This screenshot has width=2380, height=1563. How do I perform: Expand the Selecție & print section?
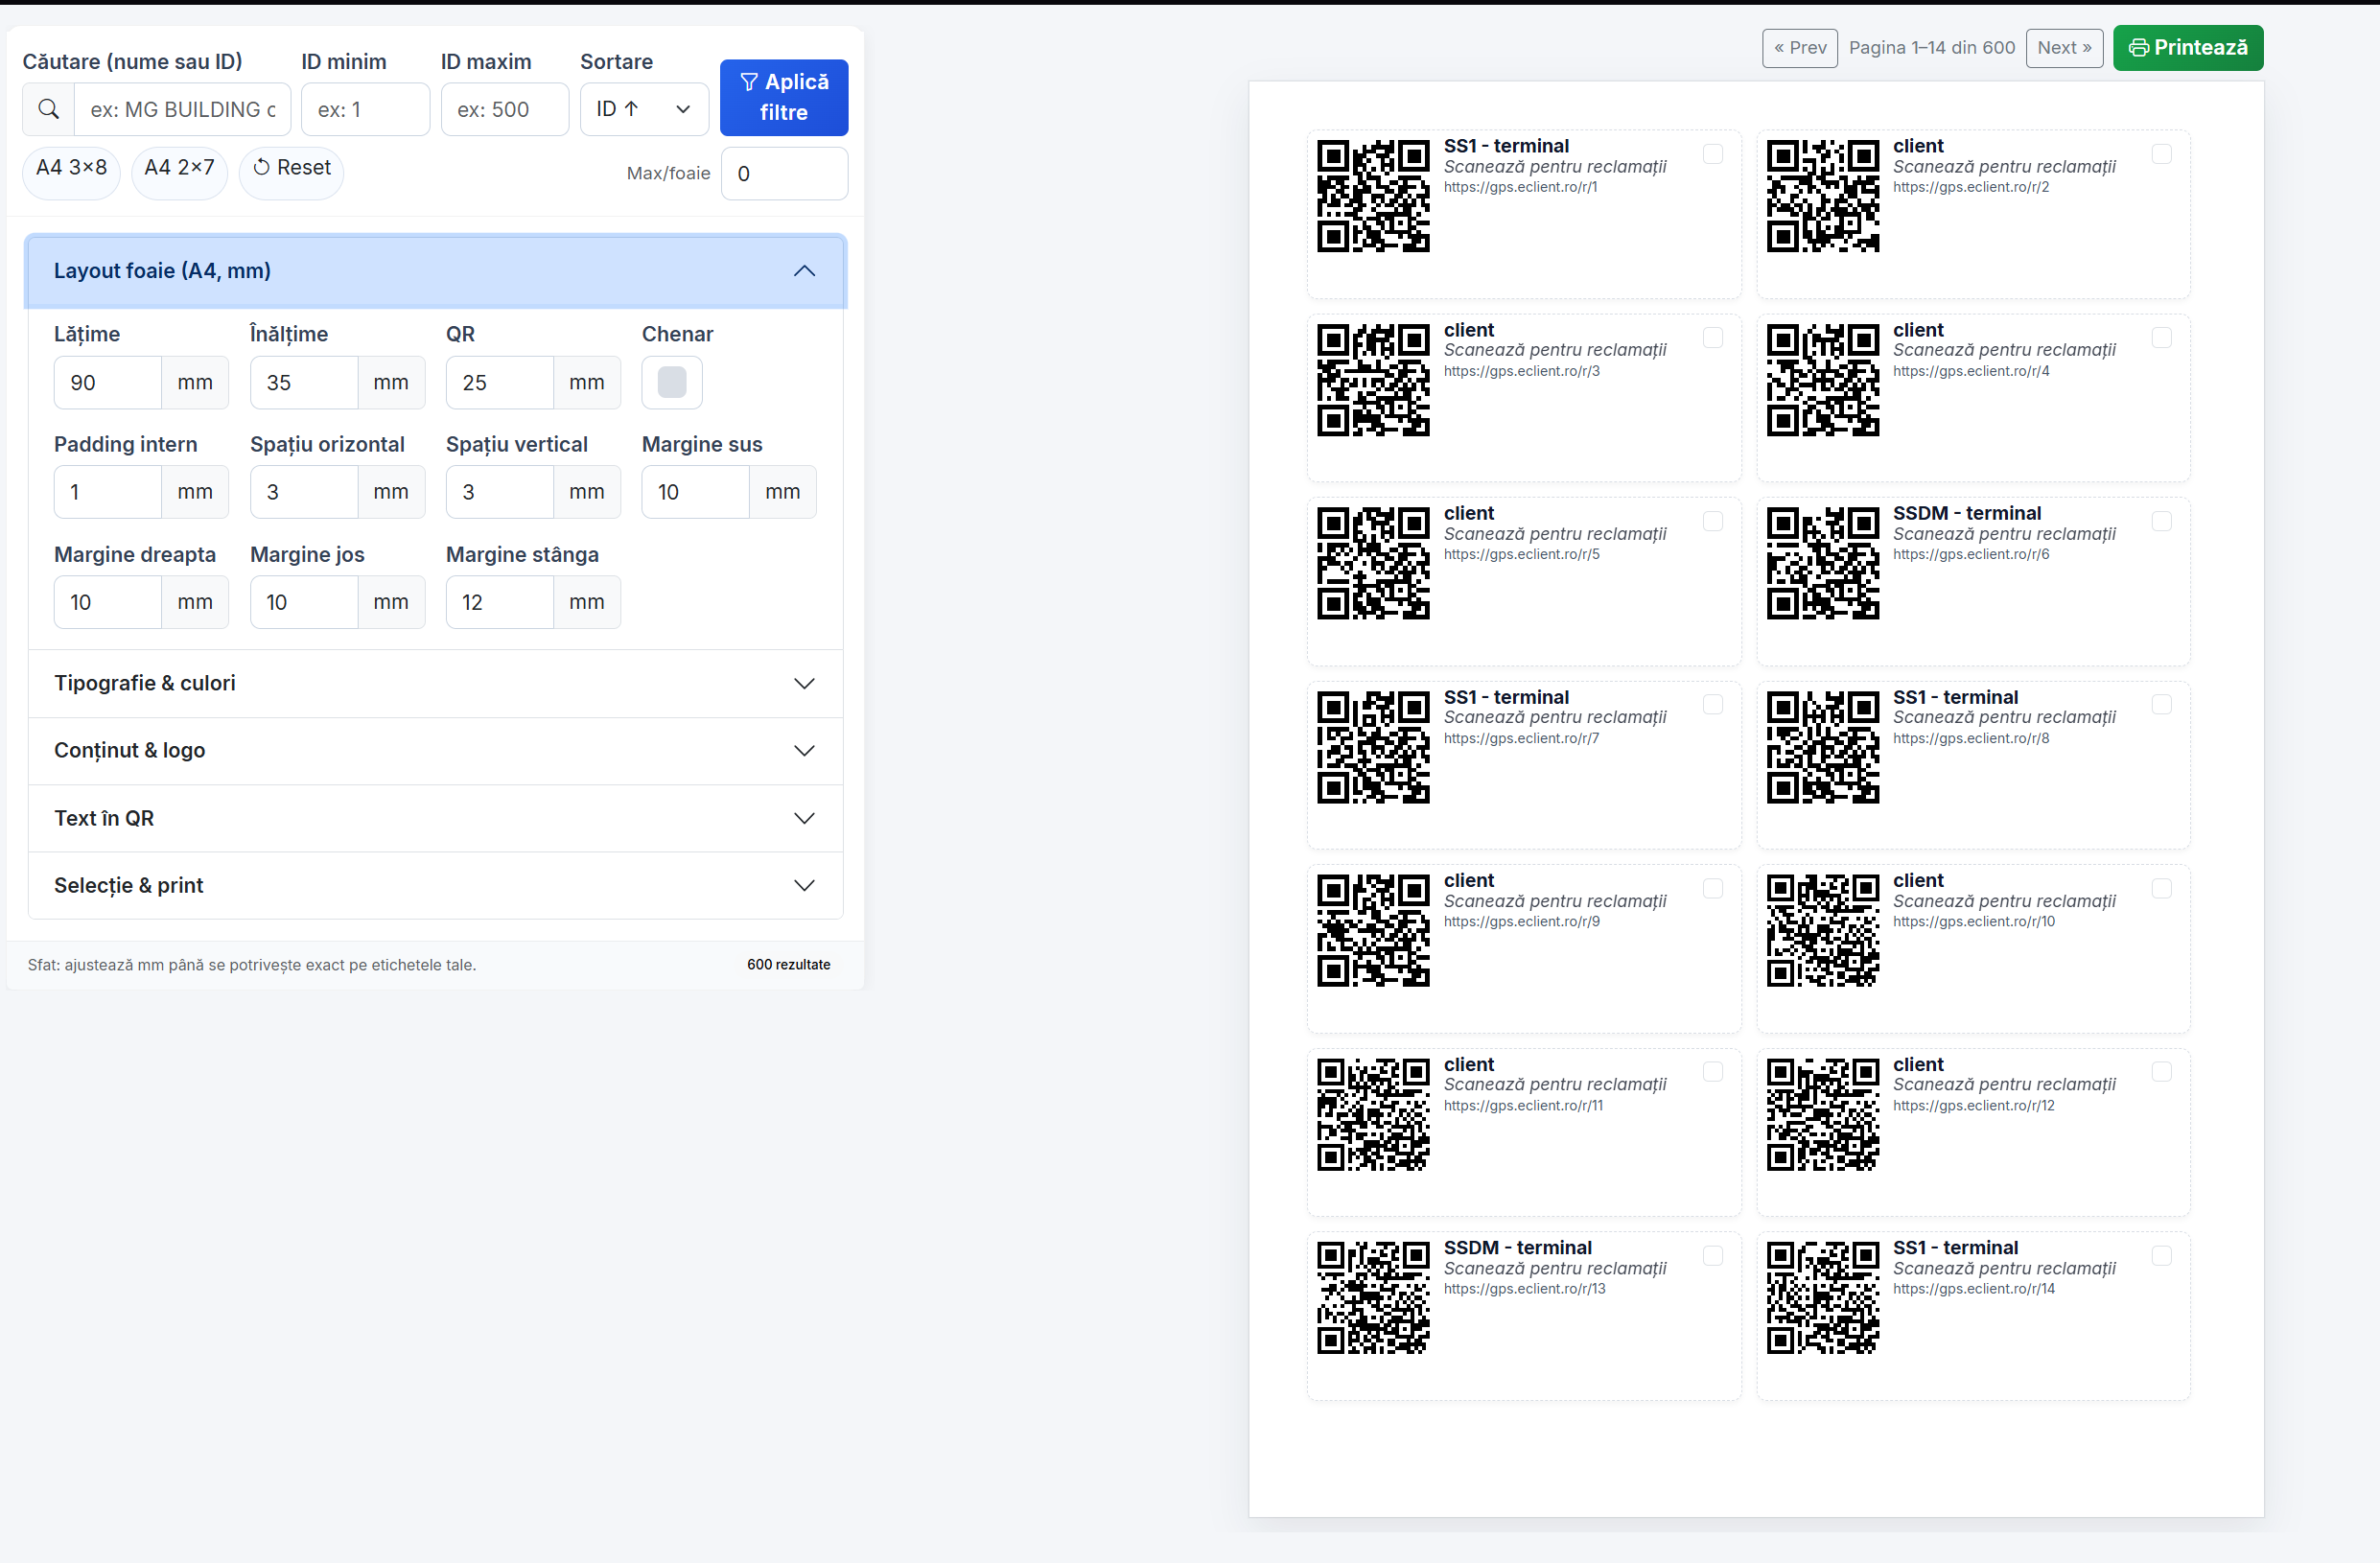435,885
